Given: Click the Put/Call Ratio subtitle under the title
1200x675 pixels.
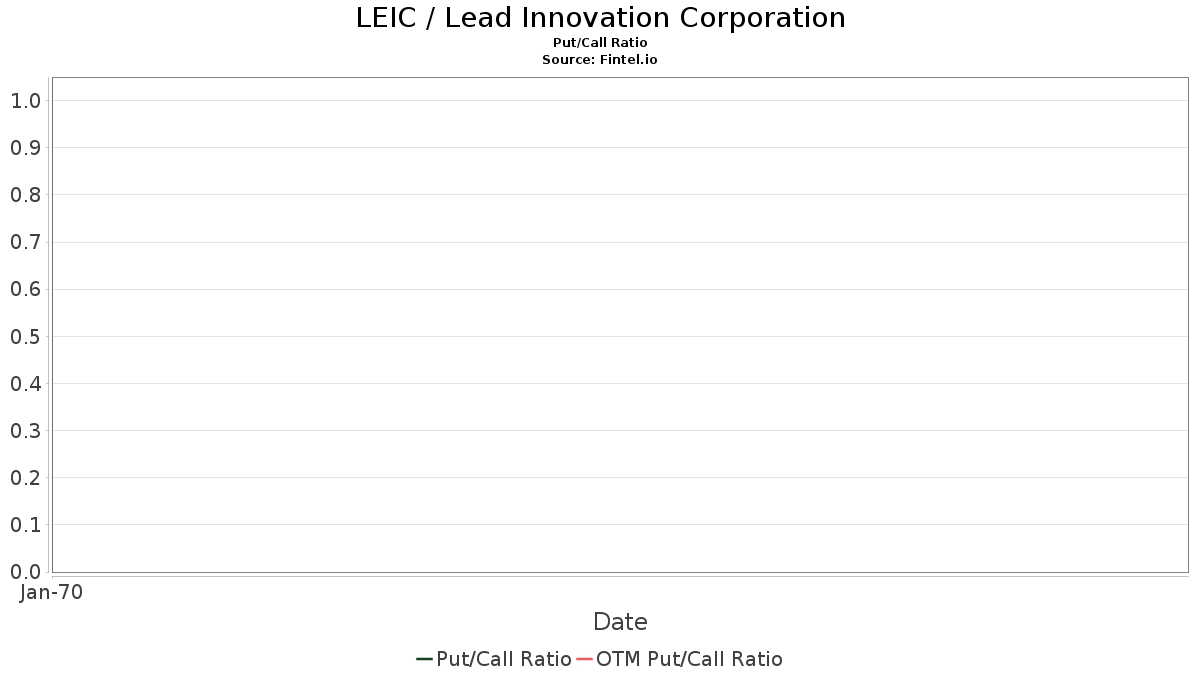Looking at the screenshot, I should click(600, 43).
